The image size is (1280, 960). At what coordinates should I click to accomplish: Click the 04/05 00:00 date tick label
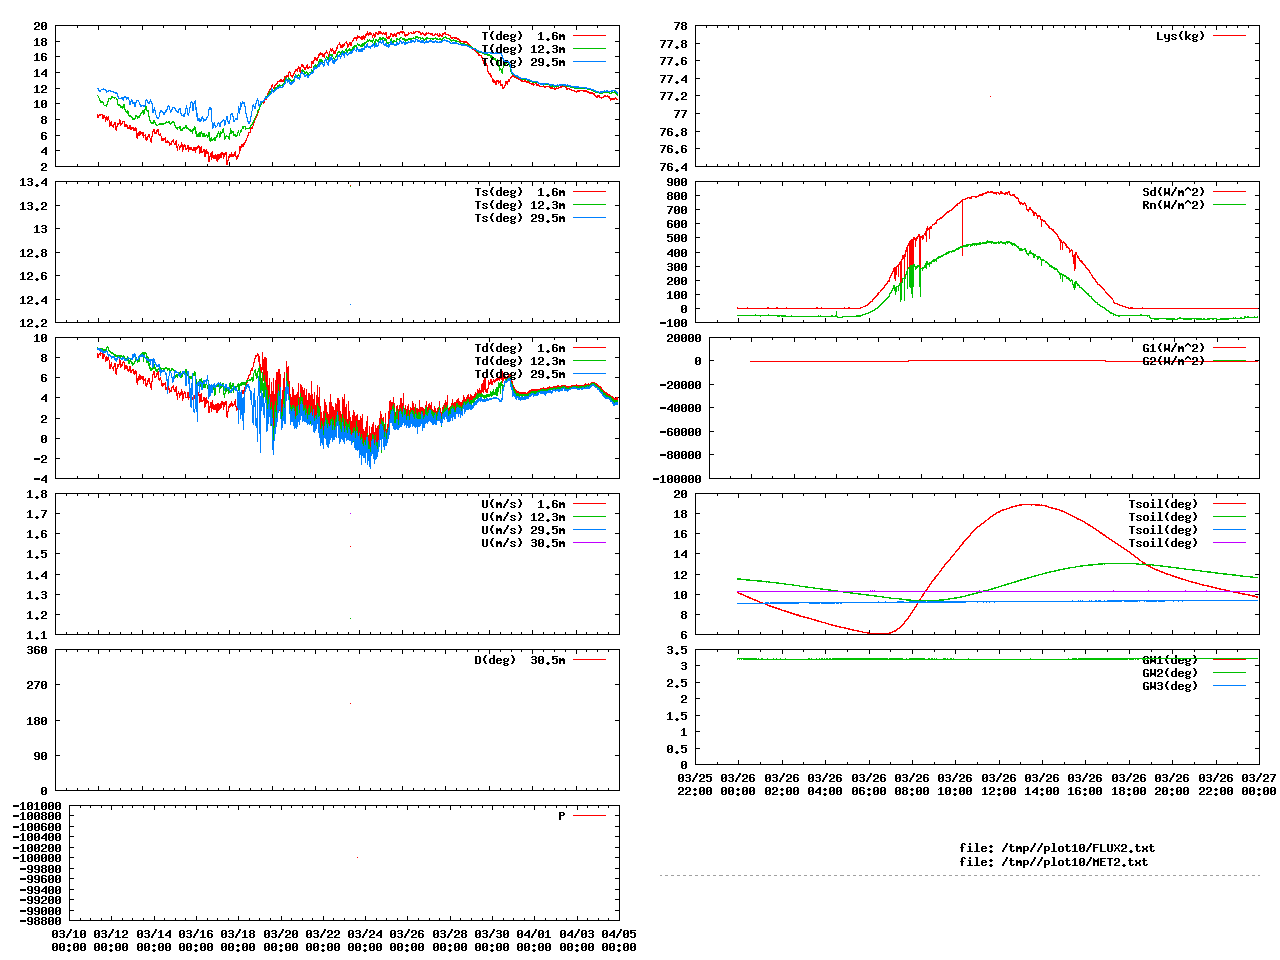[619, 940]
